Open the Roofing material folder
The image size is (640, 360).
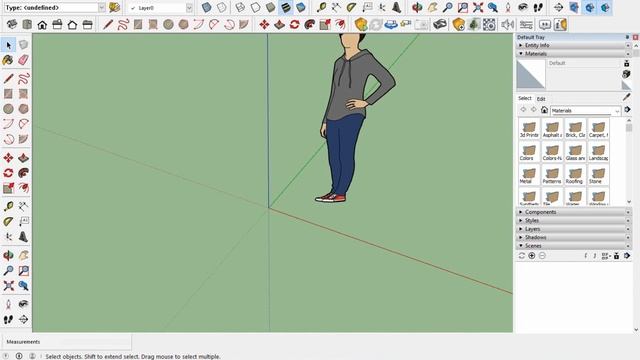(x=575, y=176)
